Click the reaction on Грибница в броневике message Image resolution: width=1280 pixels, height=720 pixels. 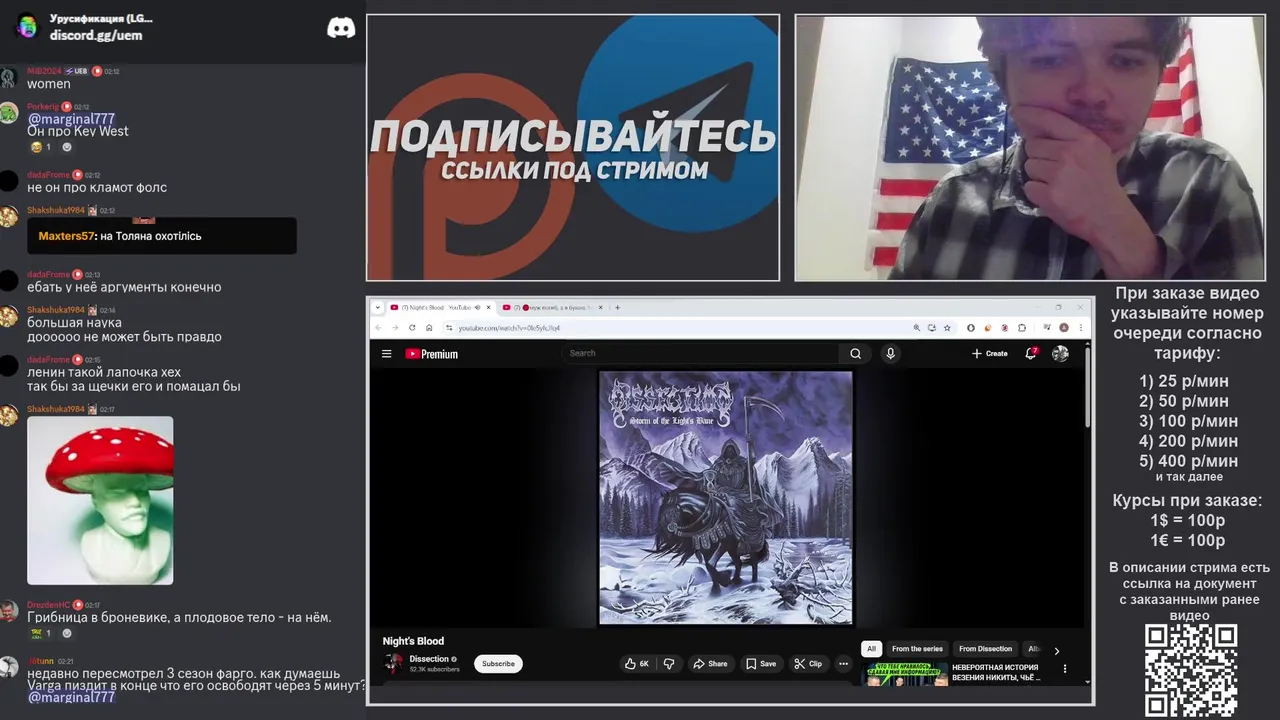(x=41, y=633)
